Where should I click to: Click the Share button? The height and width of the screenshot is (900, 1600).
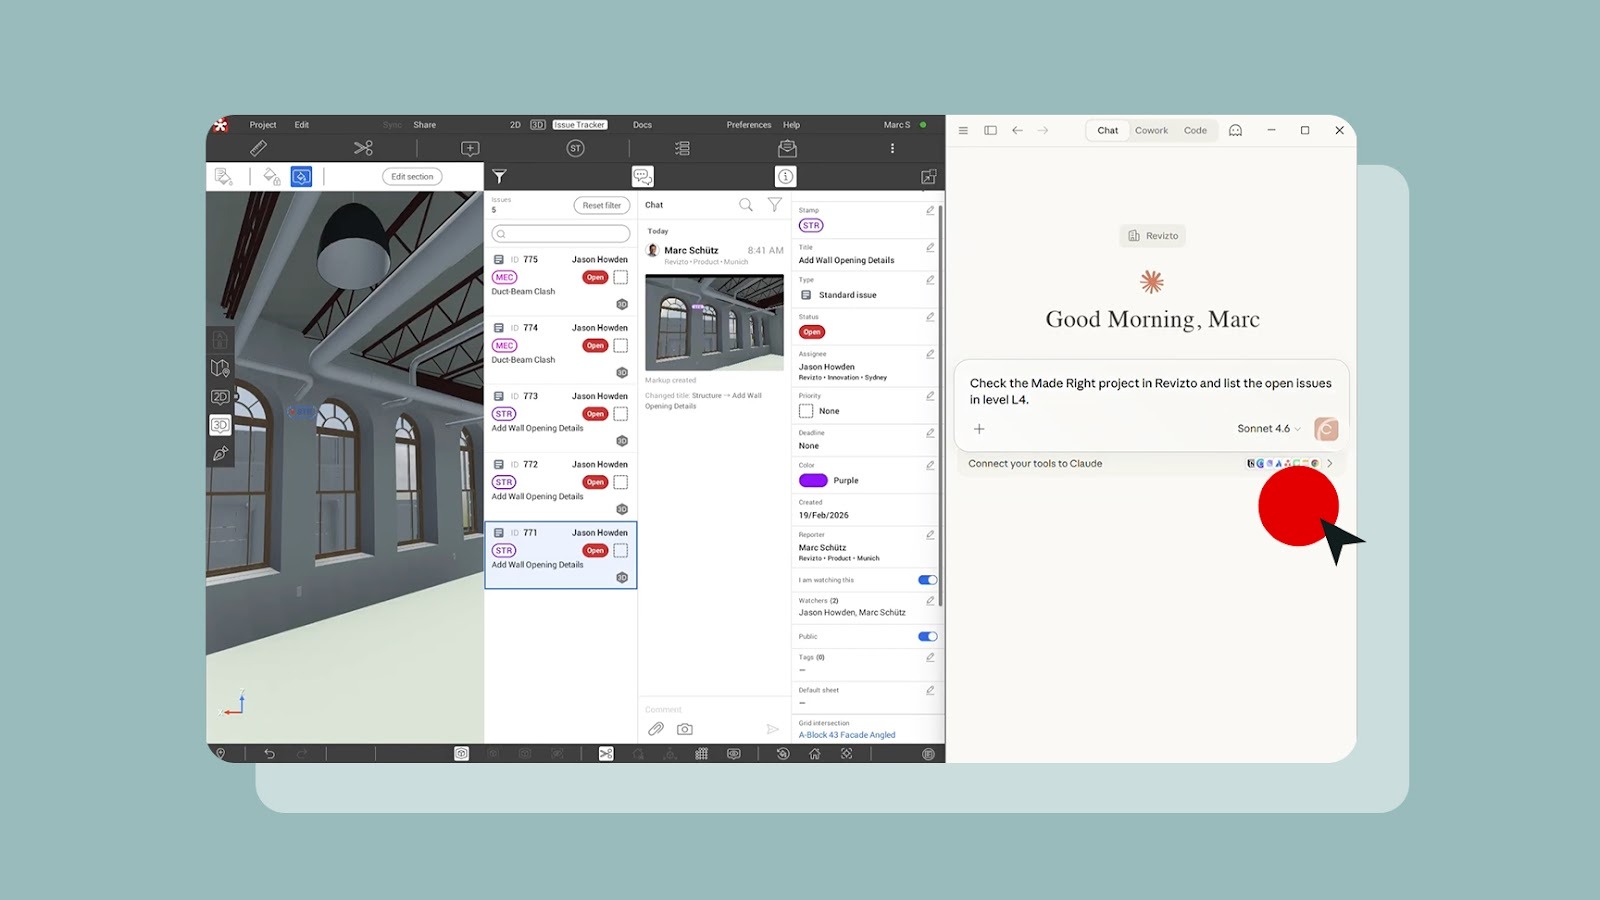(424, 125)
